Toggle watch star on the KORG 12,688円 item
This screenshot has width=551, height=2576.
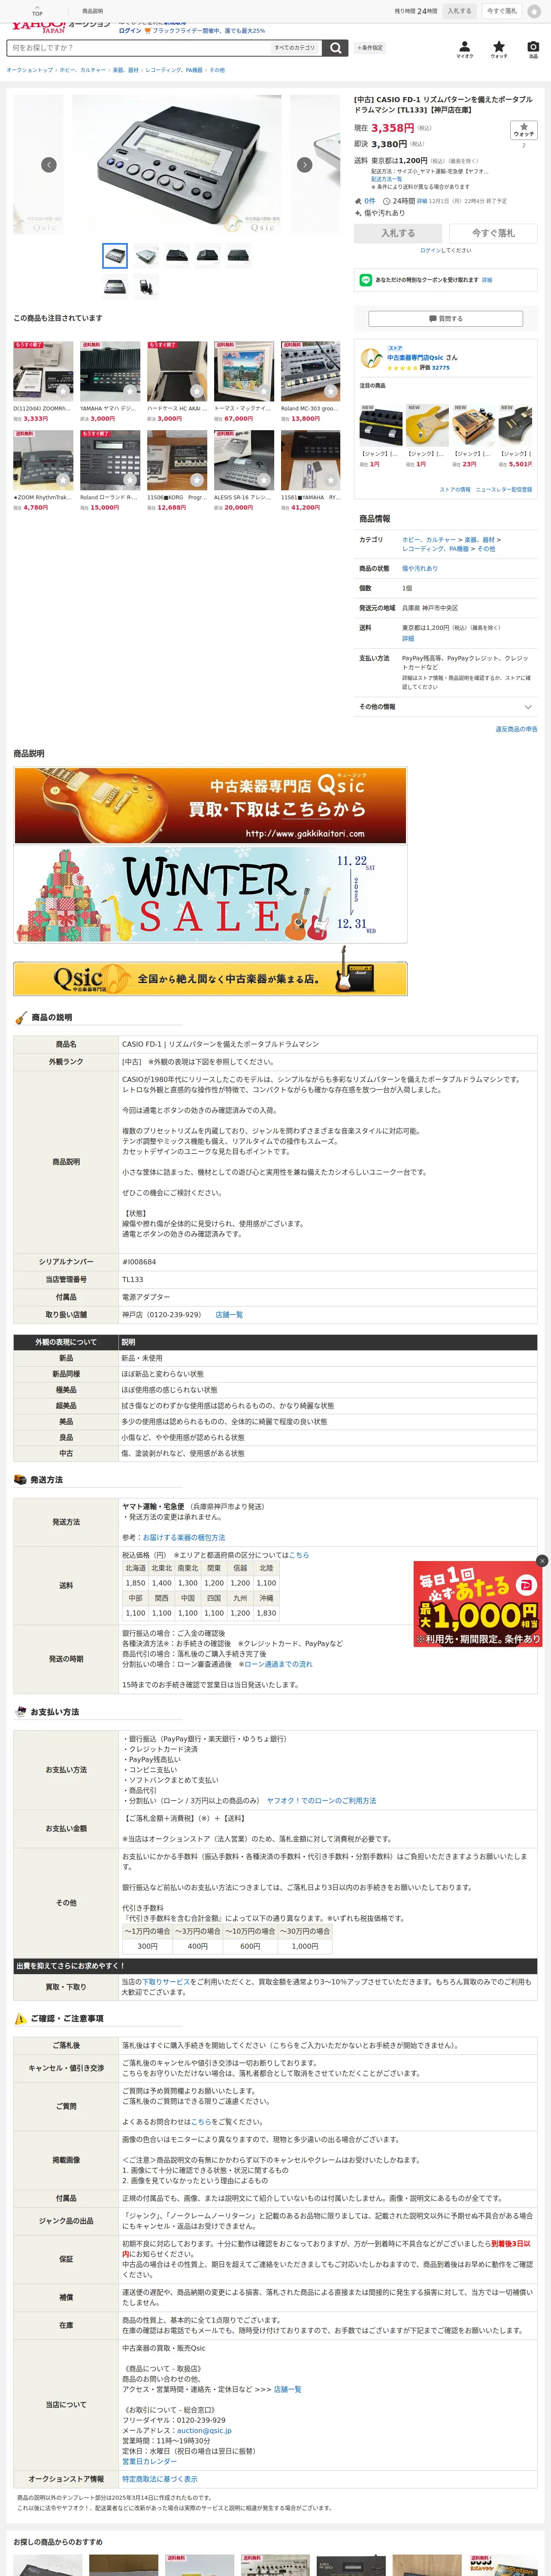197,479
